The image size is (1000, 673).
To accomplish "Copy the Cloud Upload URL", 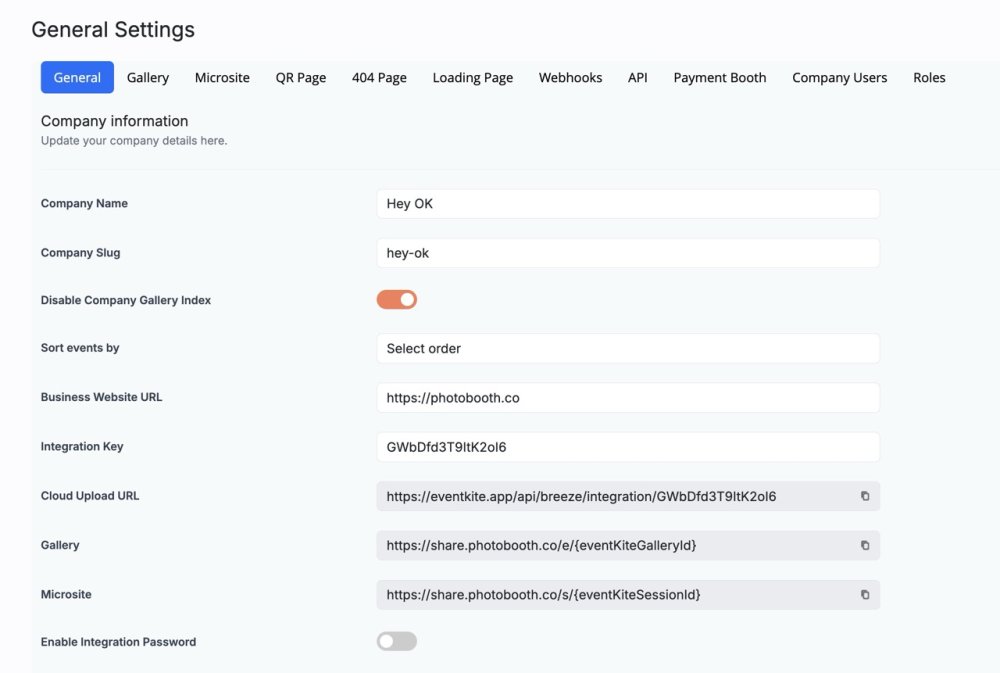I will [x=865, y=496].
